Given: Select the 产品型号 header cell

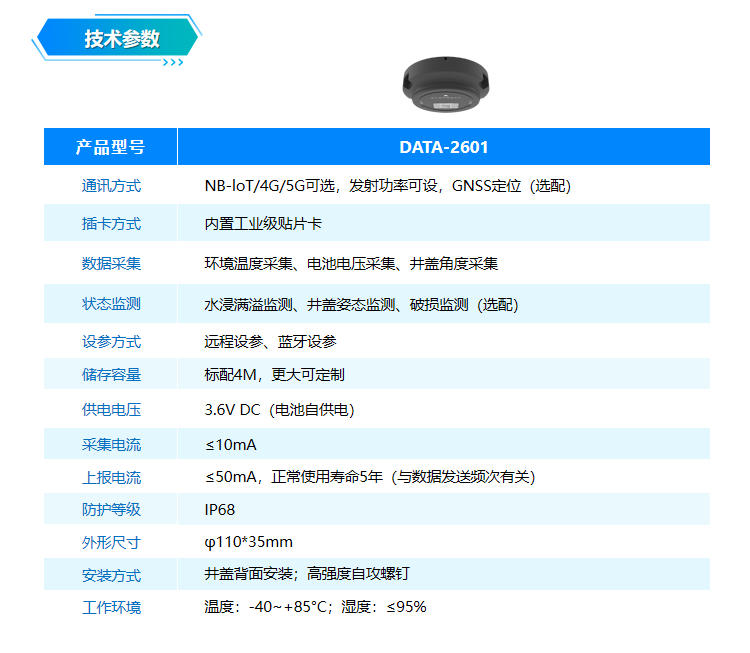Looking at the screenshot, I should 111,147.
